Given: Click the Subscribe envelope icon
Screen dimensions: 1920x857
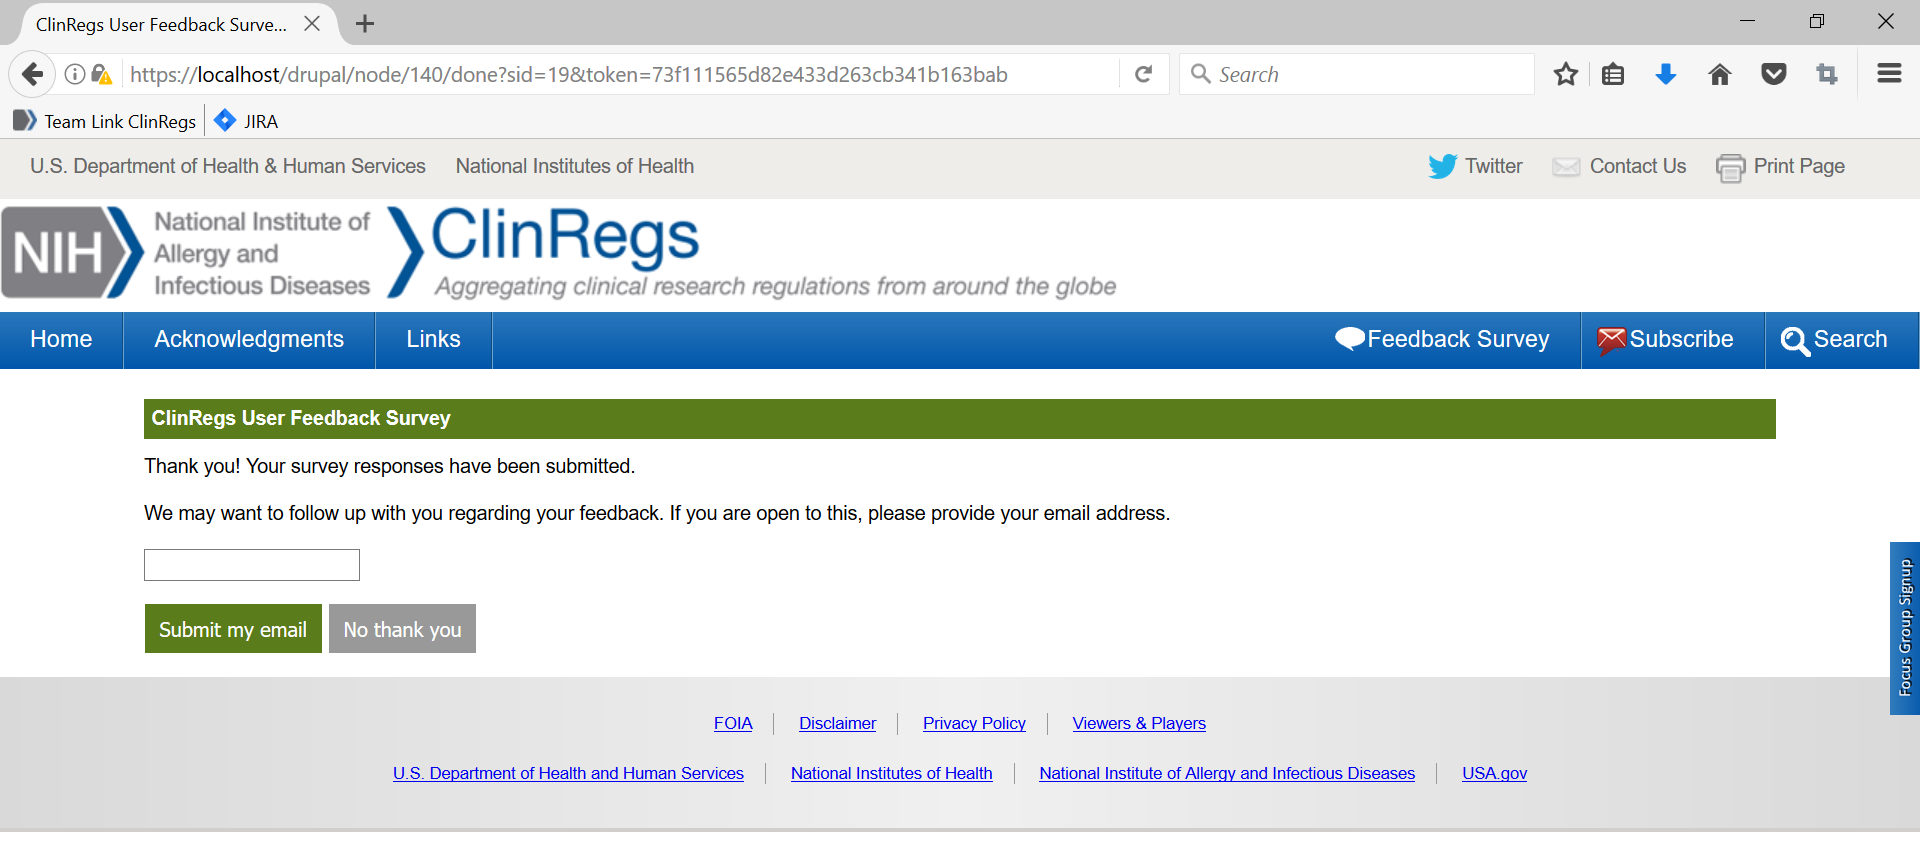Looking at the screenshot, I should 1612,341.
